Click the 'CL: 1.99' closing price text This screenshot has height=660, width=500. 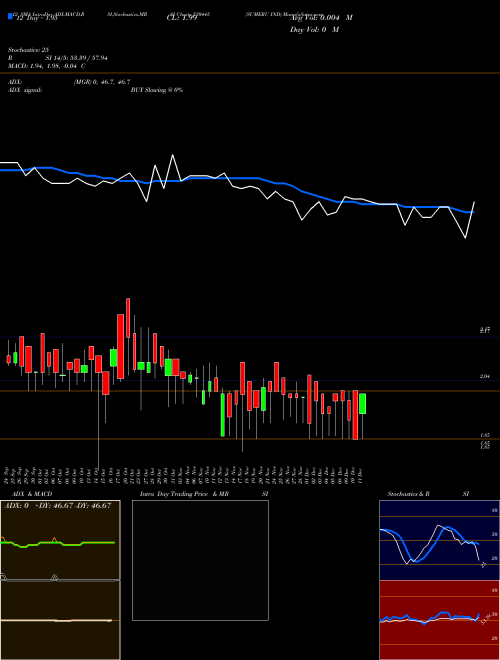182,18
